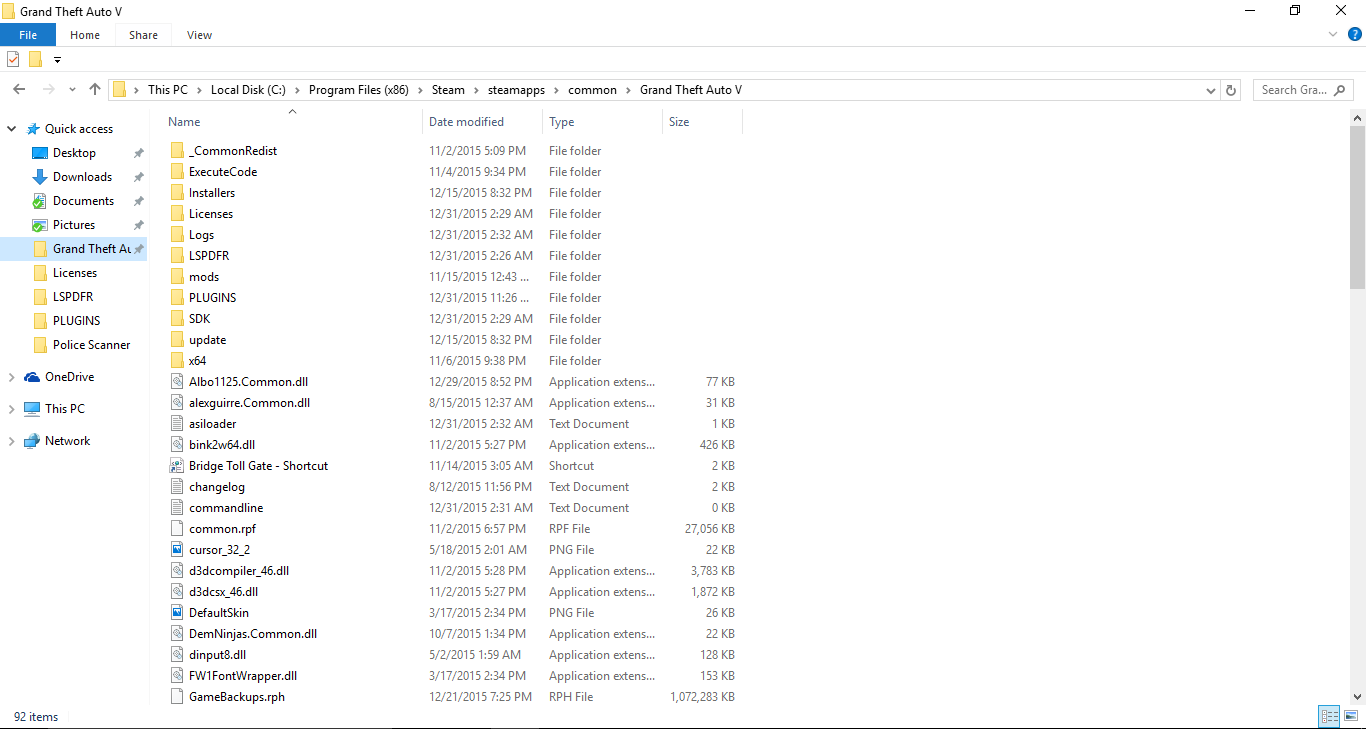This screenshot has width=1366, height=729.
Task: Switch to the Share ribbon tab
Action: 143,35
